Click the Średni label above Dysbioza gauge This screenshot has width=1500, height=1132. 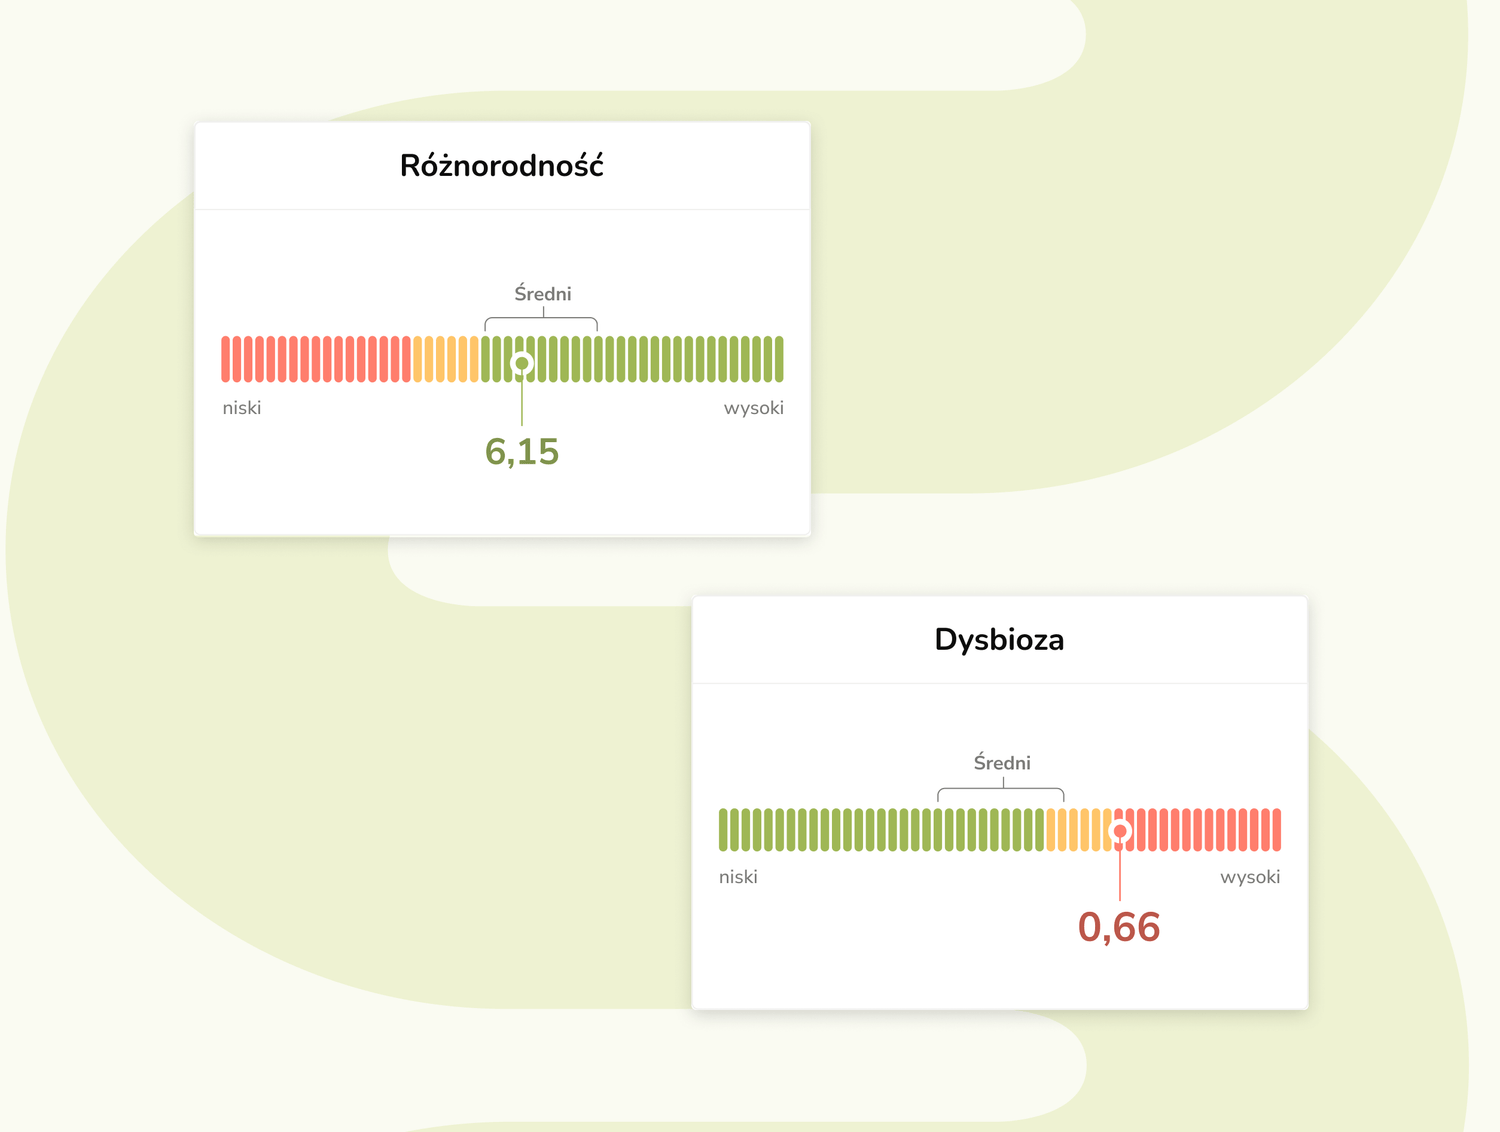[x=1002, y=763]
